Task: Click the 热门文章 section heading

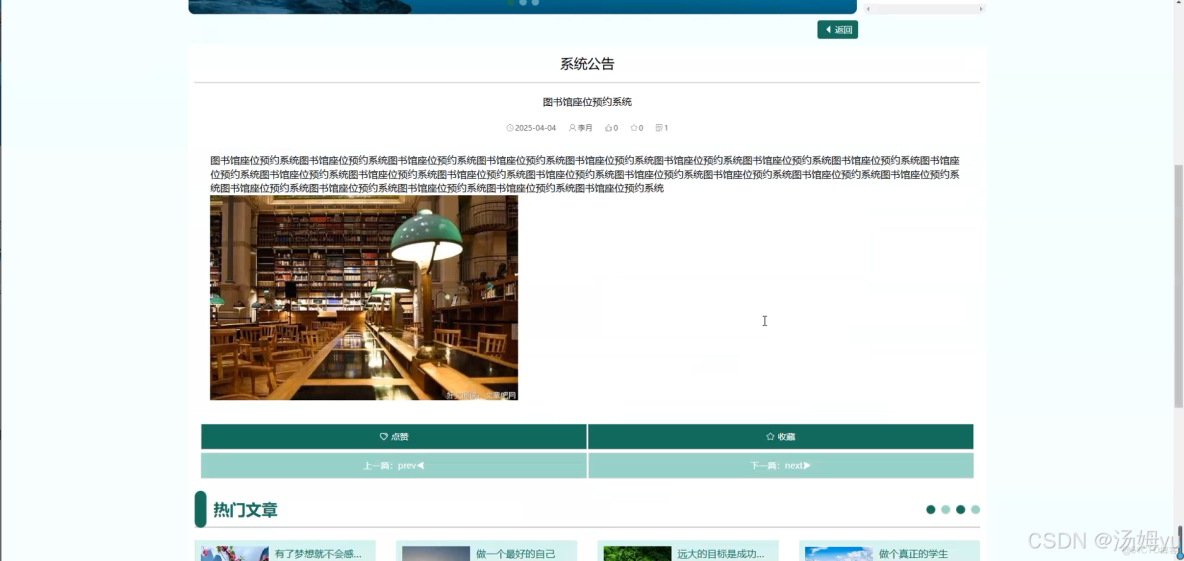Action: pyautogui.click(x=245, y=510)
